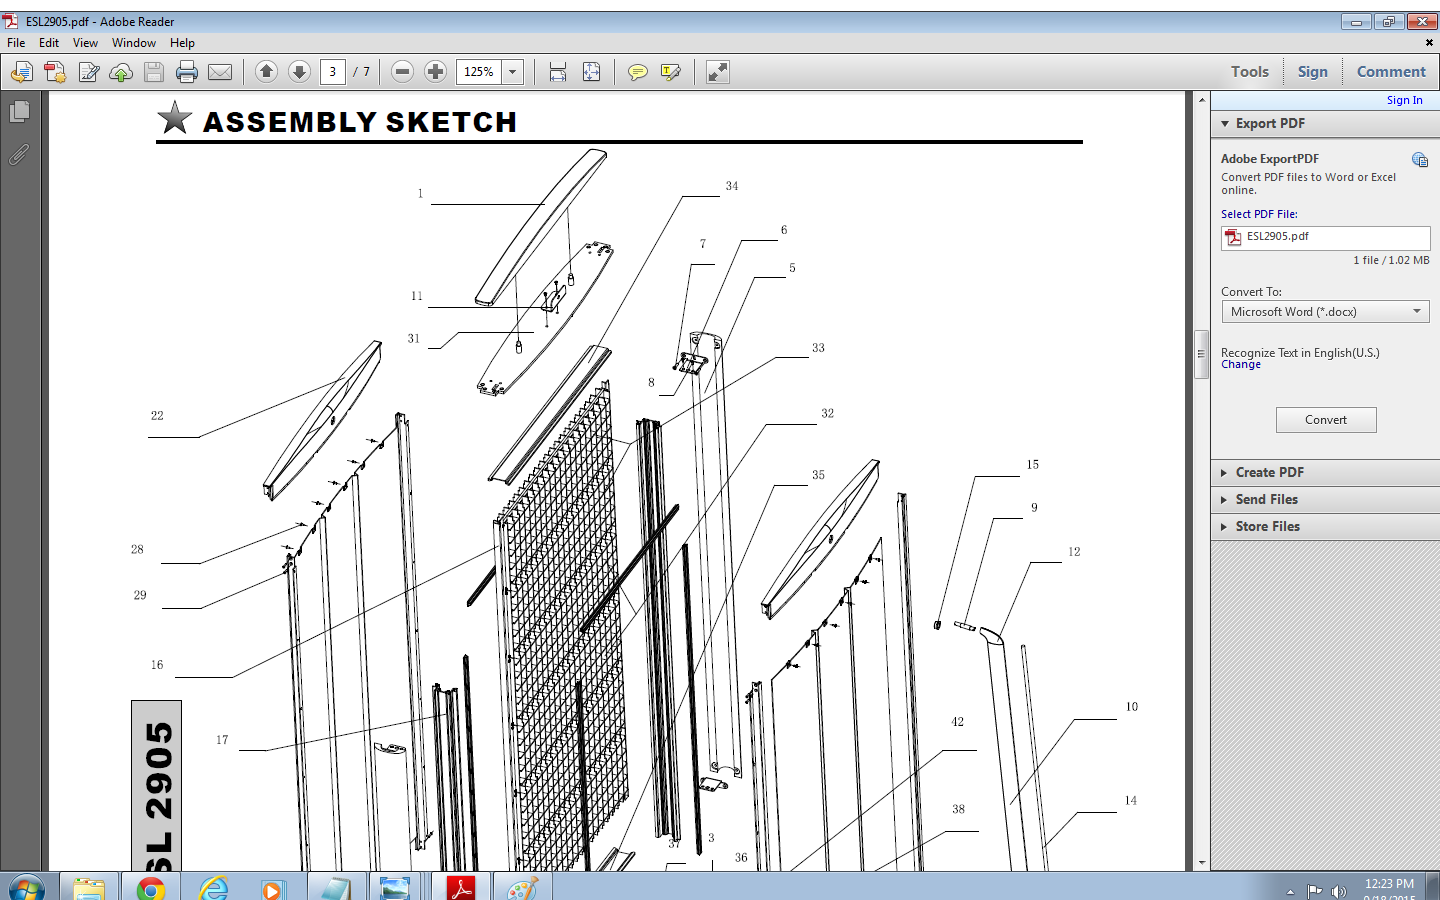1440x900 pixels.
Task: Collapse the Export PDF section
Action: coord(1225,124)
